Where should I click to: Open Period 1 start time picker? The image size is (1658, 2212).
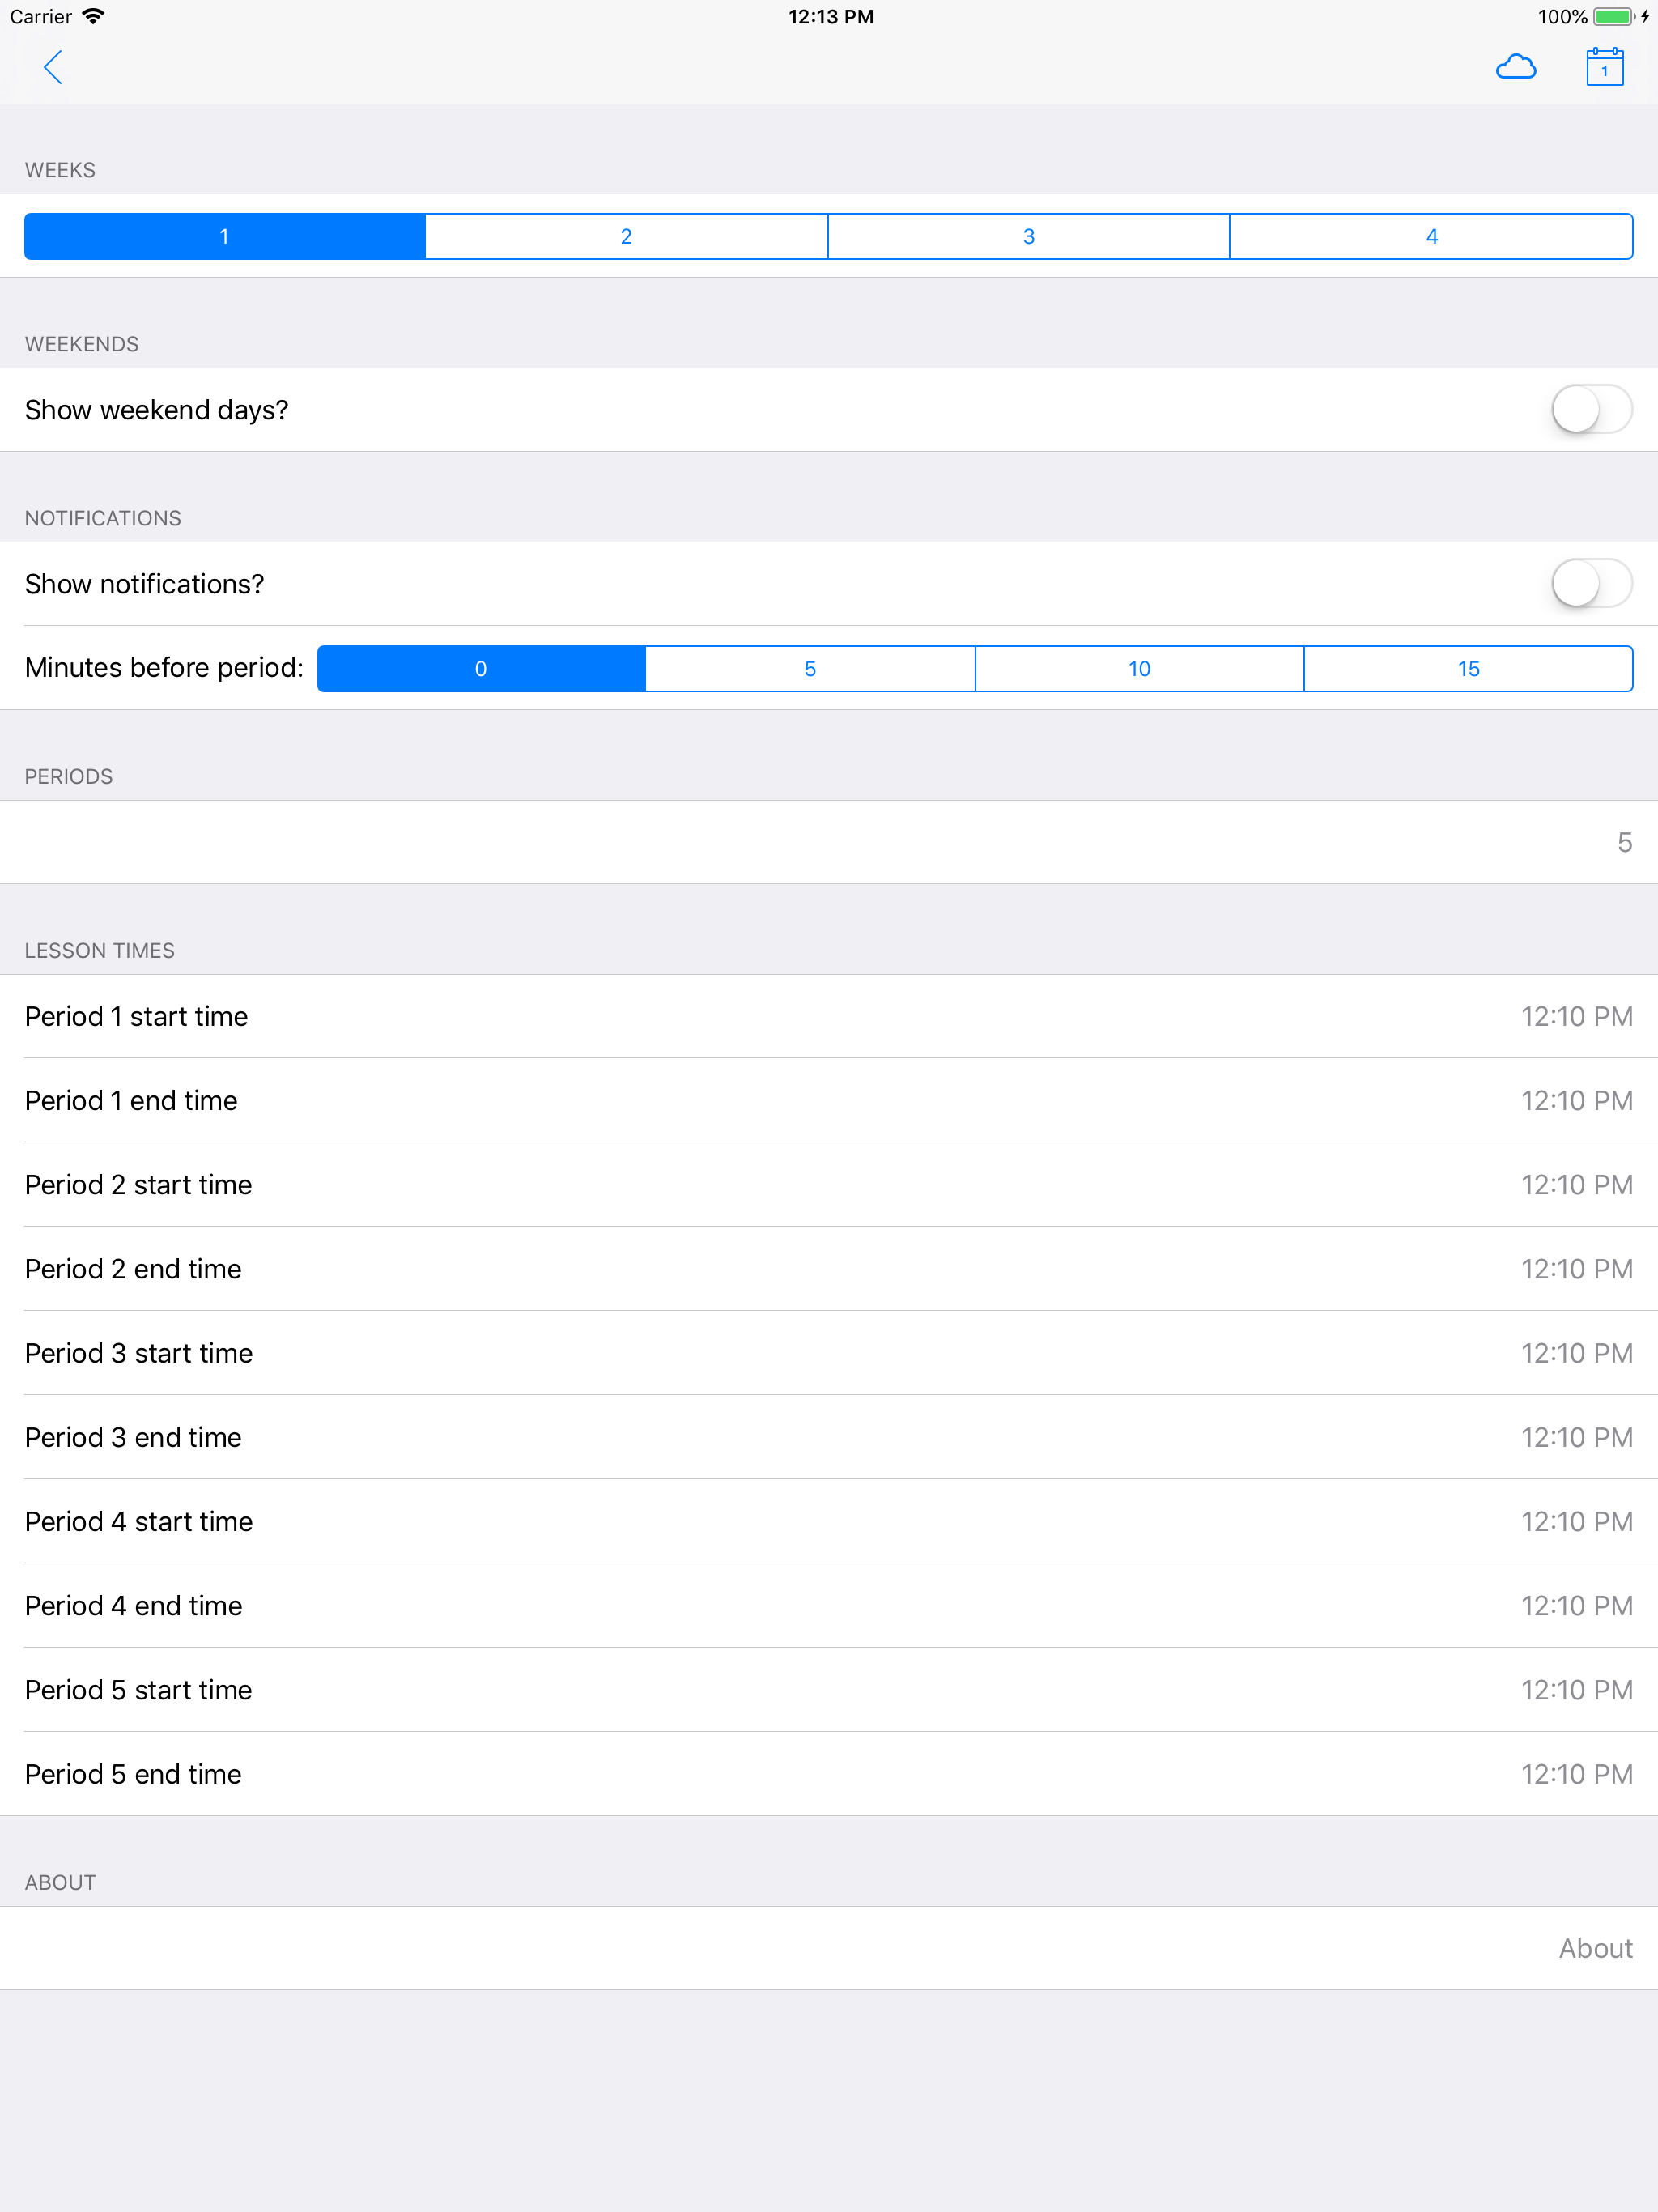pos(829,1017)
